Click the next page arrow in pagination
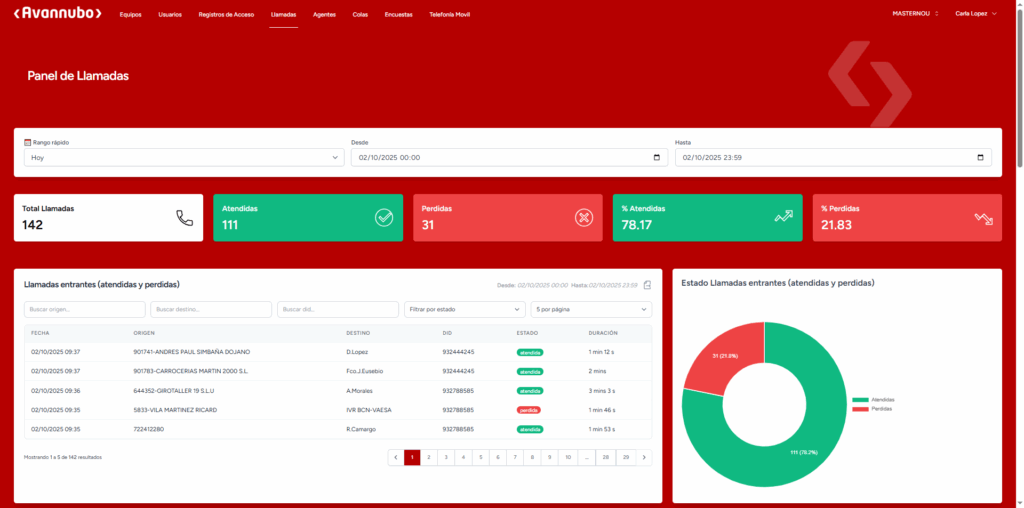Screen dimensions: 1024x508 [644, 457]
